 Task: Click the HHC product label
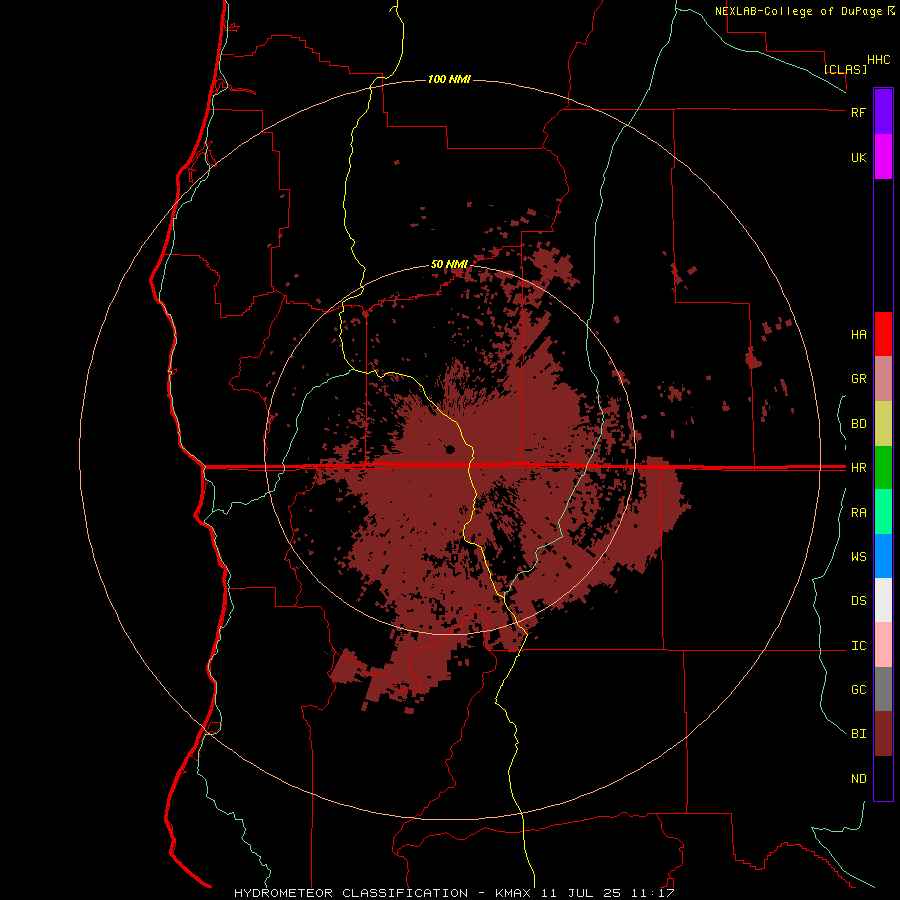coord(878,60)
